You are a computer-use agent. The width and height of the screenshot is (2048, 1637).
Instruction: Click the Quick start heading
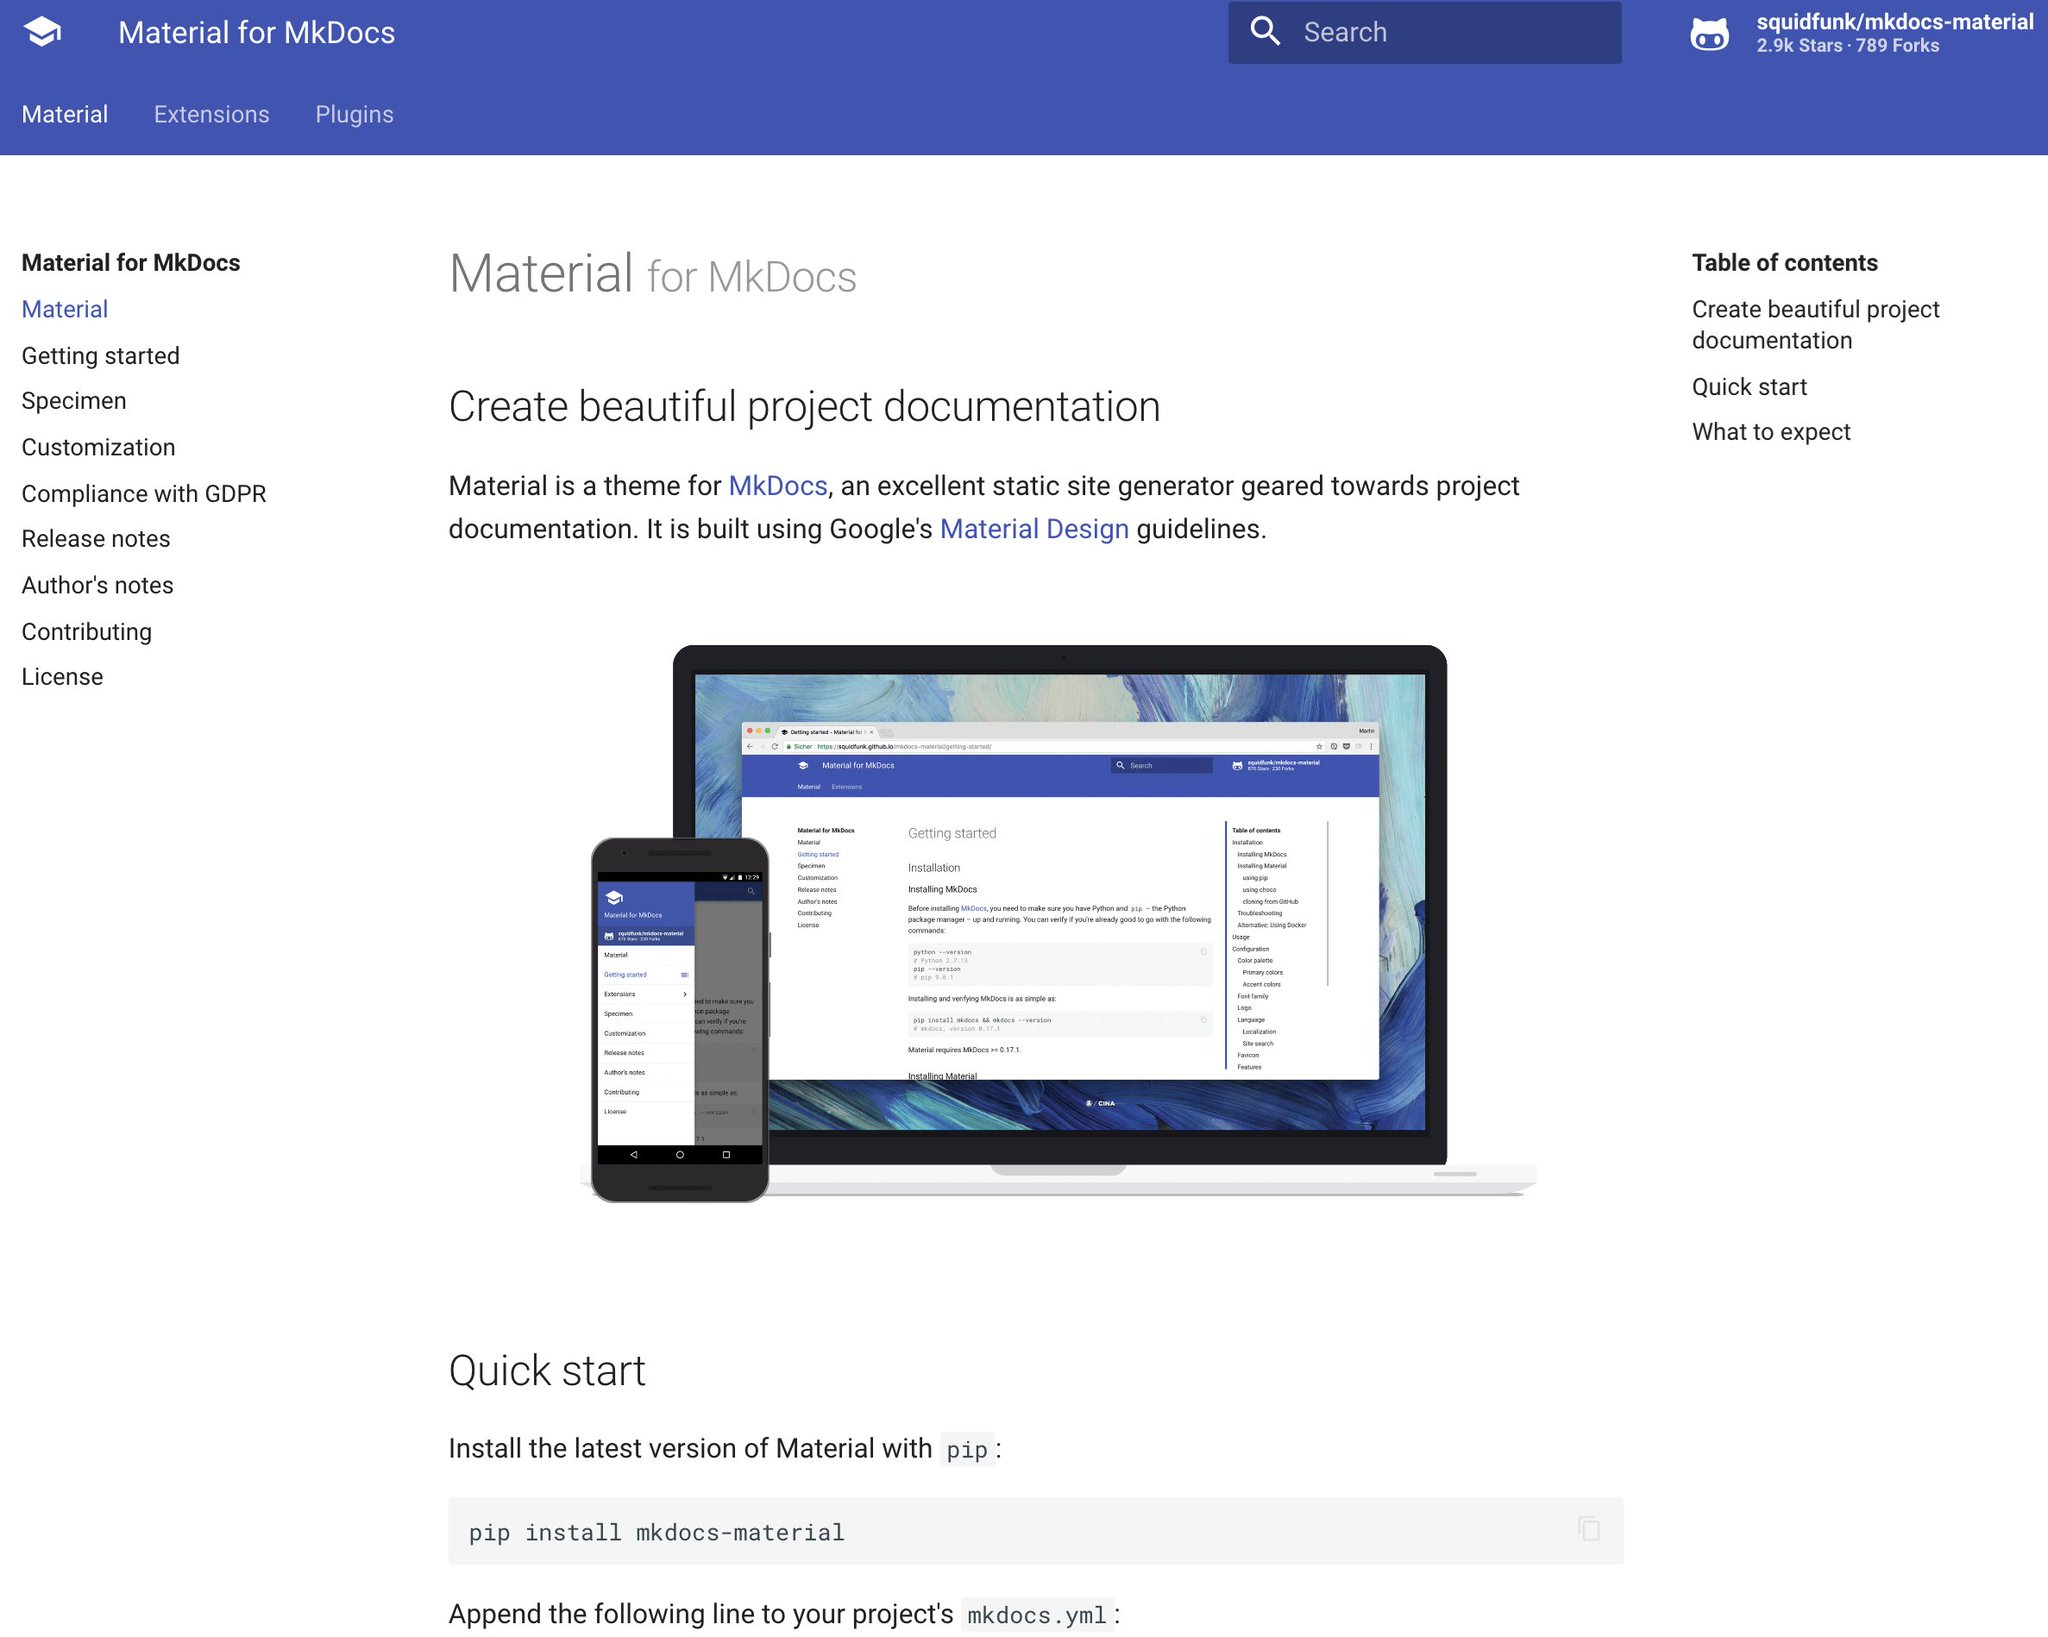pos(547,1370)
